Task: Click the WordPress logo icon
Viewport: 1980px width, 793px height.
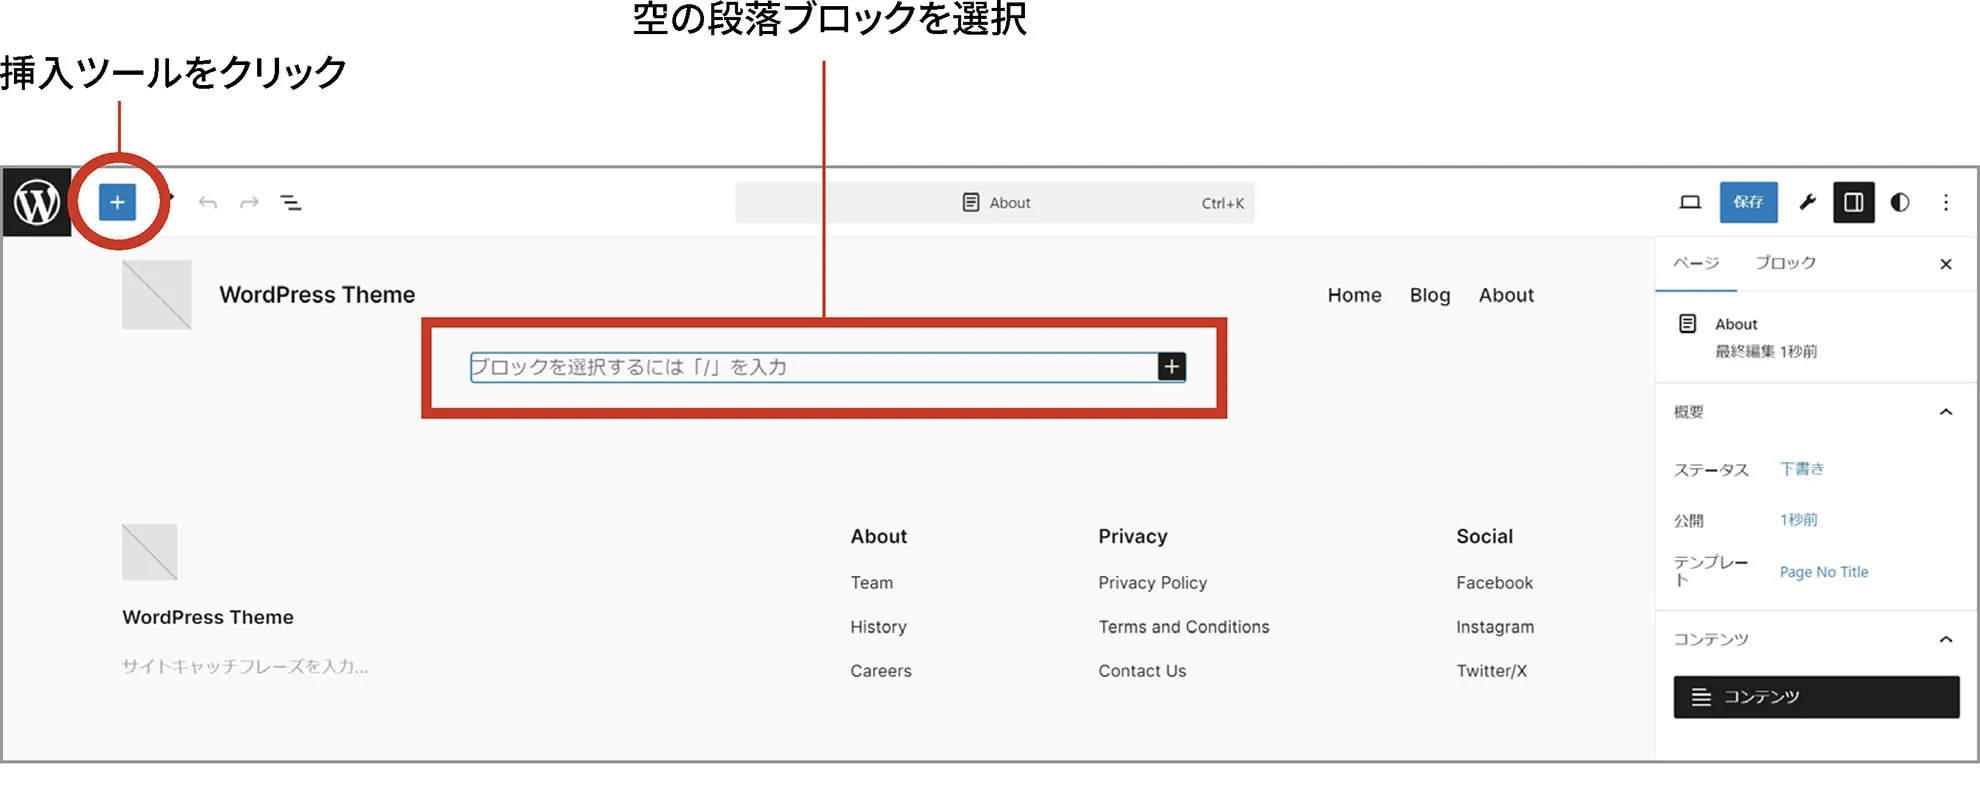Action: pyautogui.click(x=37, y=203)
